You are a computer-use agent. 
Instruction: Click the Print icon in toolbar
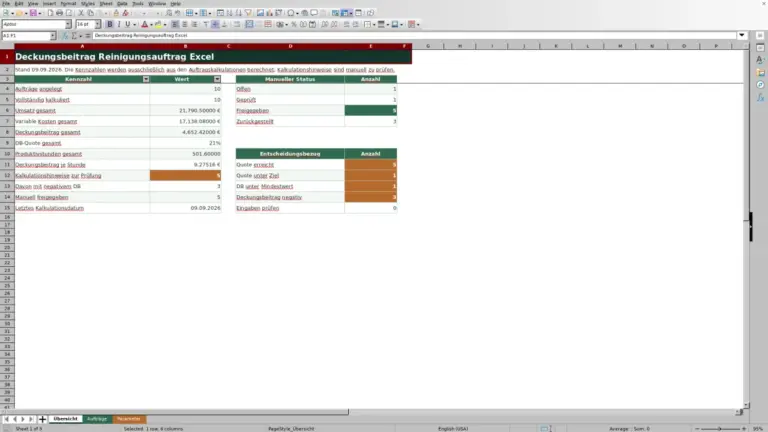(x=59, y=13)
